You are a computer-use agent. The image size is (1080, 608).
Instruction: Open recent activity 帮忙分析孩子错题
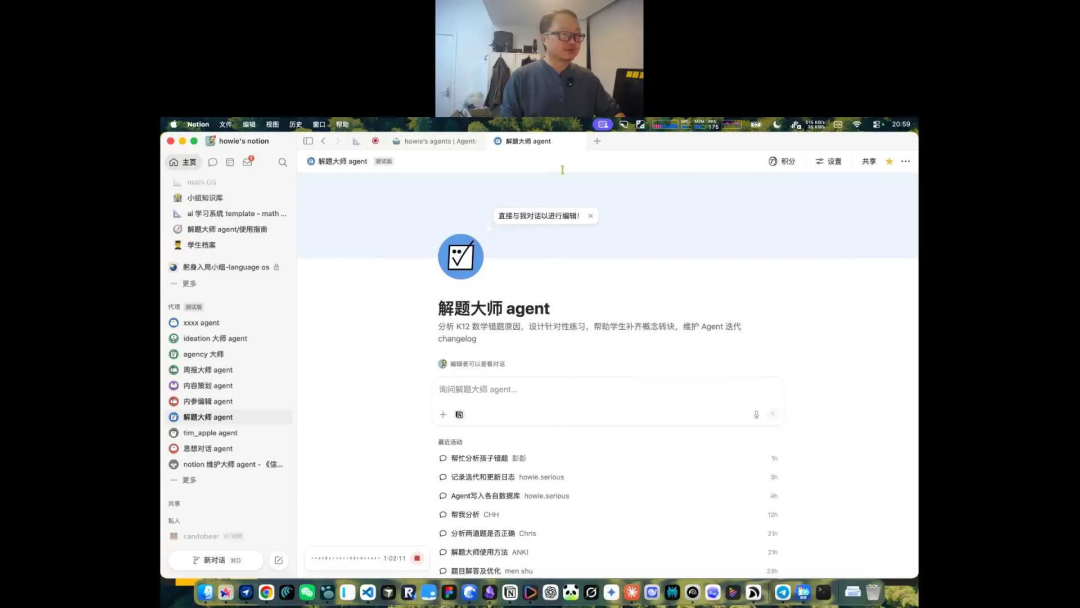(x=608, y=459)
